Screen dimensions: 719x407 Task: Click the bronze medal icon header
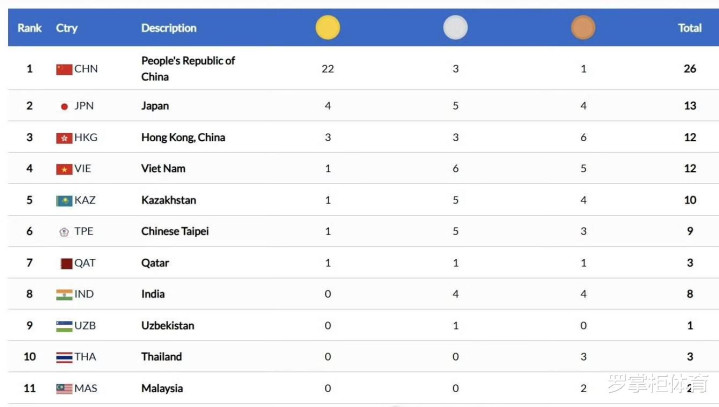pyautogui.click(x=583, y=28)
